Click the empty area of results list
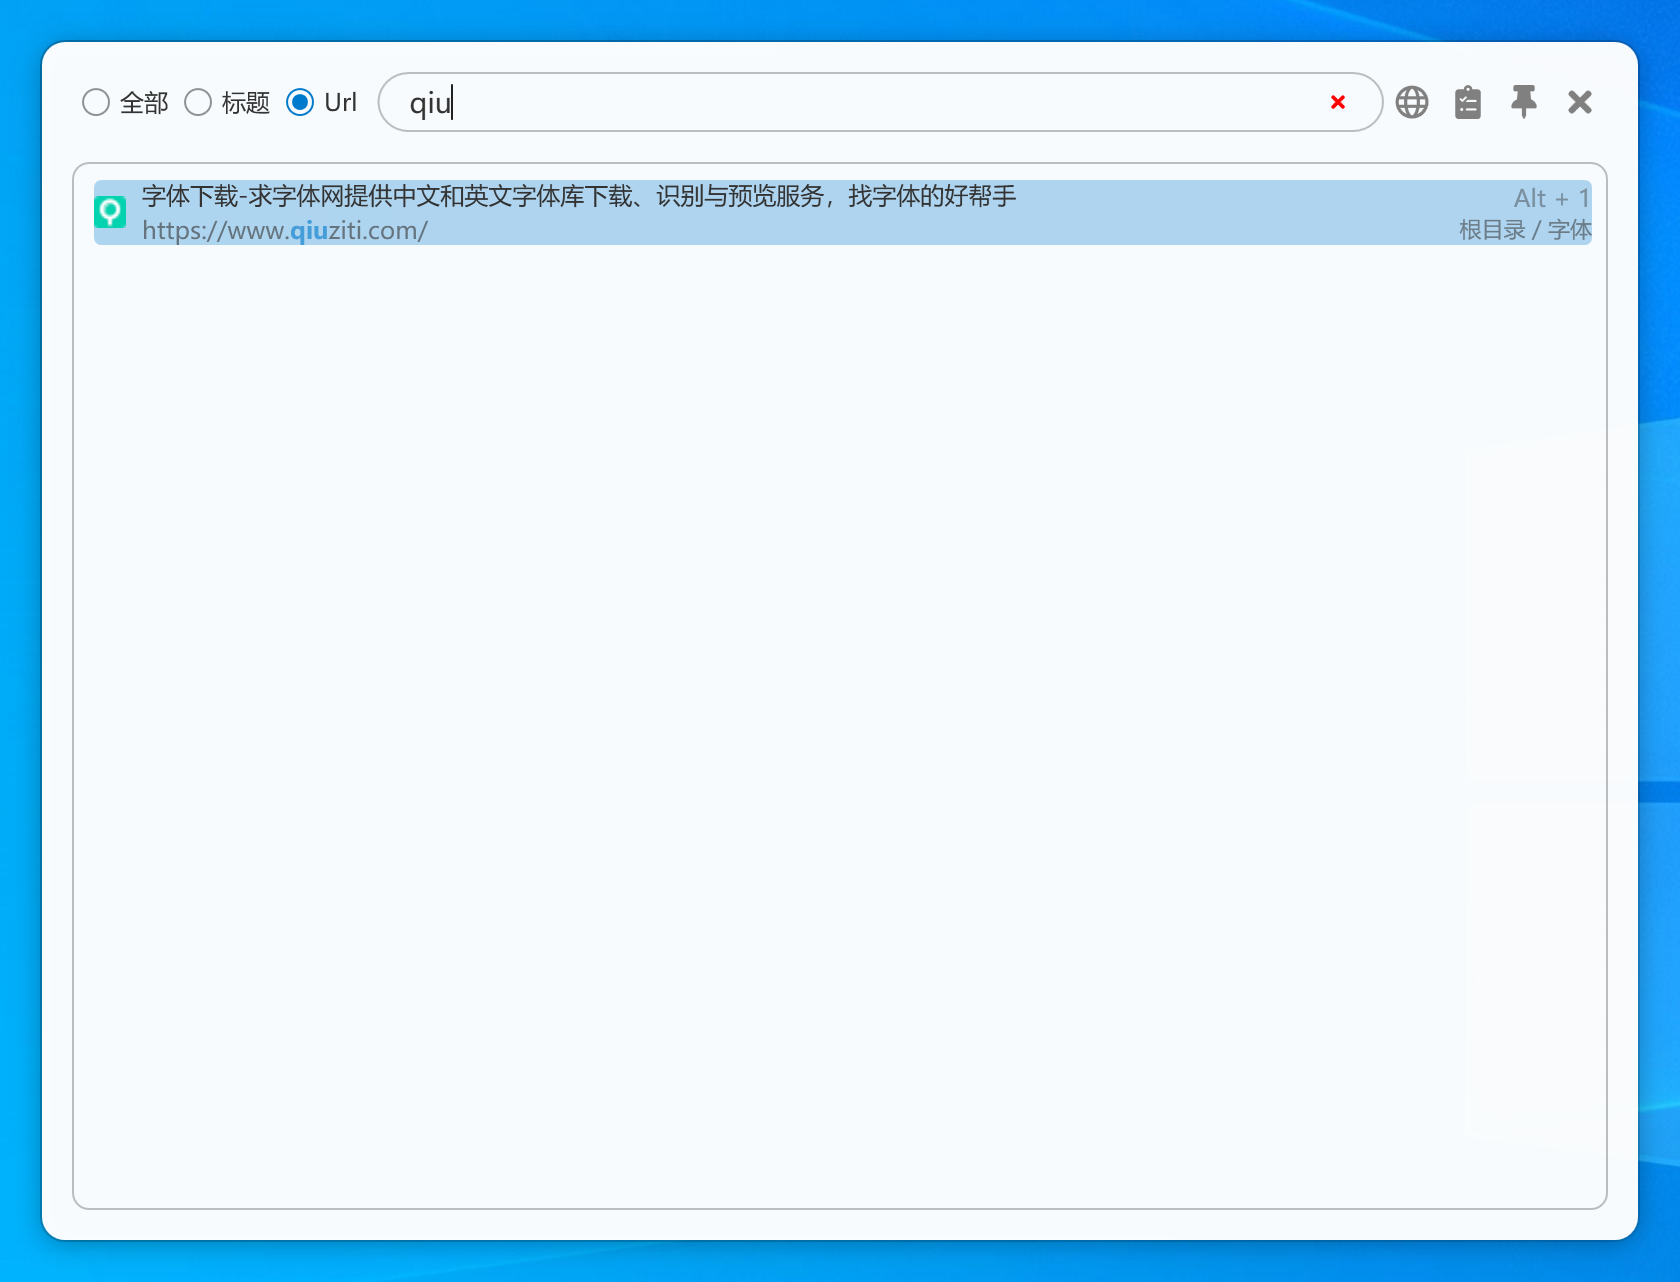Screen dimensions: 1680x1282 click(x=840, y=700)
